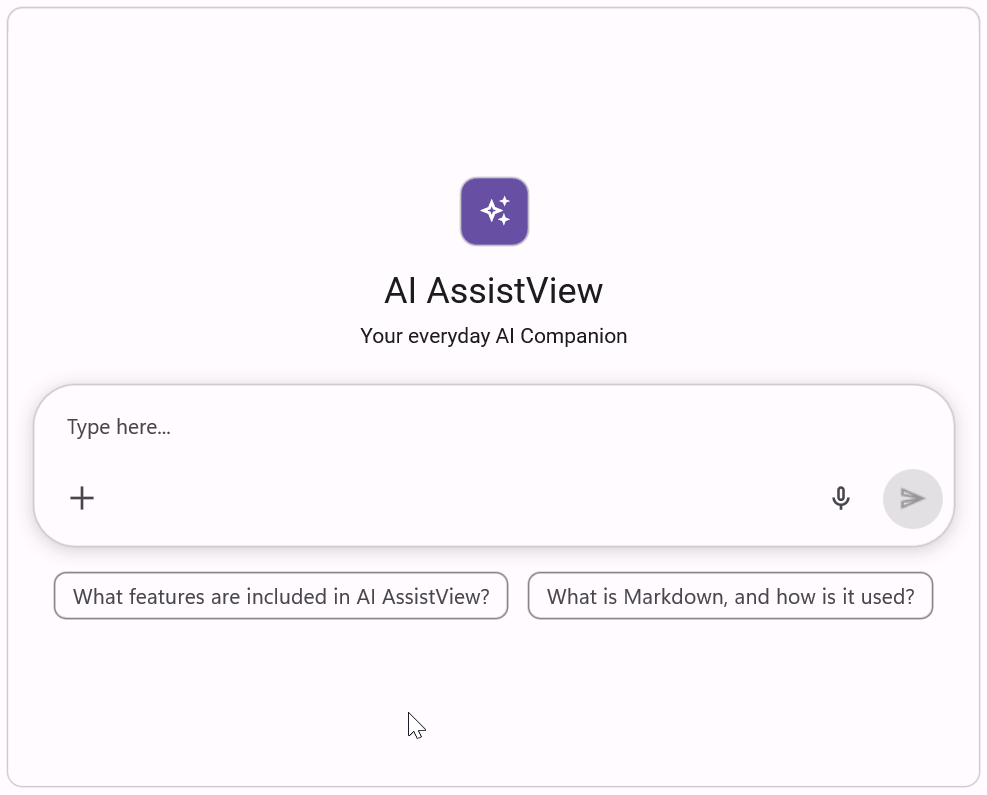The image size is (987, 795).
Task: Click the 'Your everyday AI Companion' subtitle
Action: click(494, 336)
